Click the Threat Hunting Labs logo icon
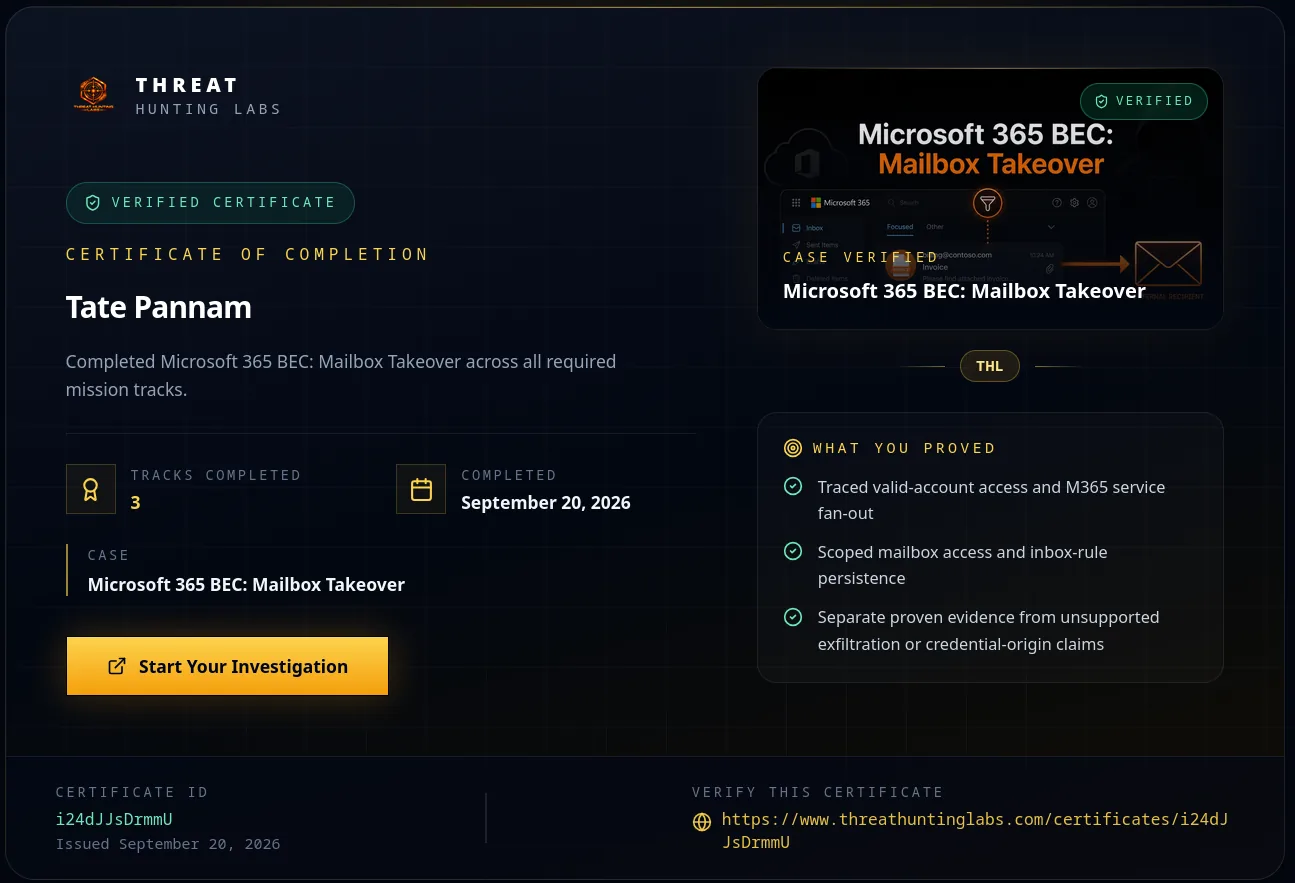The width and height of the screenshot is (1295, 883). coord(94,94)
